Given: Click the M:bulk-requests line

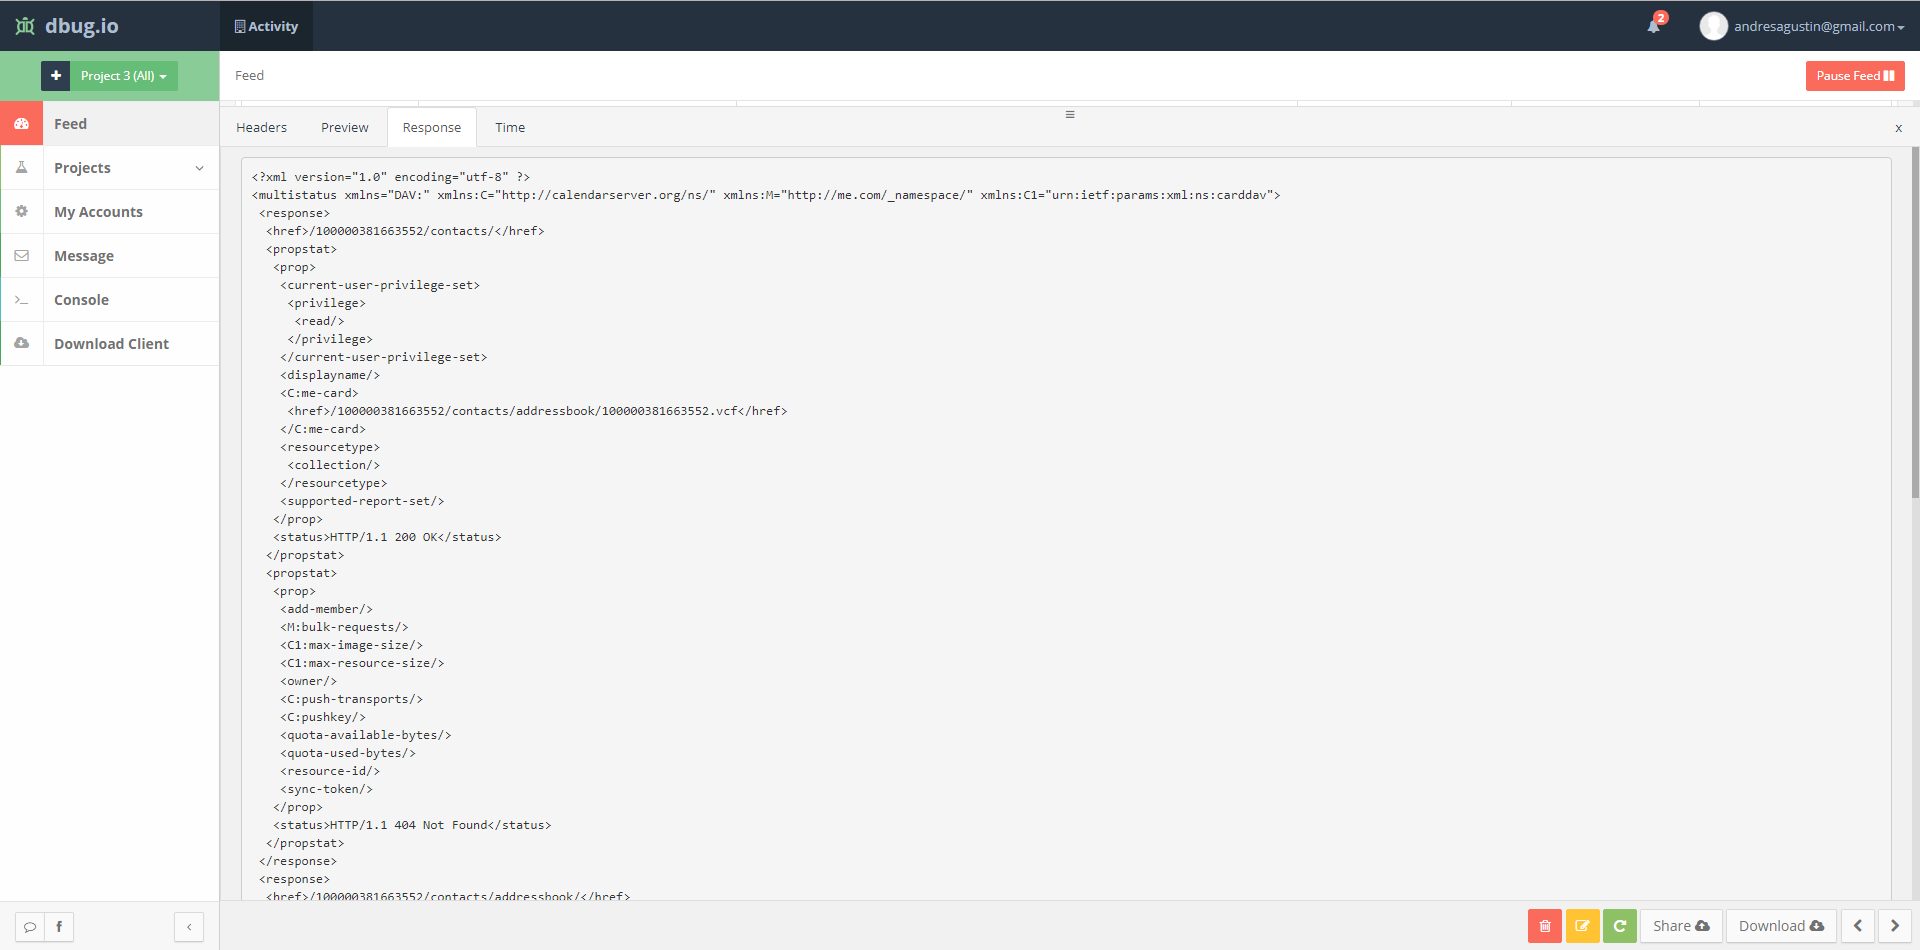Looking at the screenshot, I should (344, 627).
